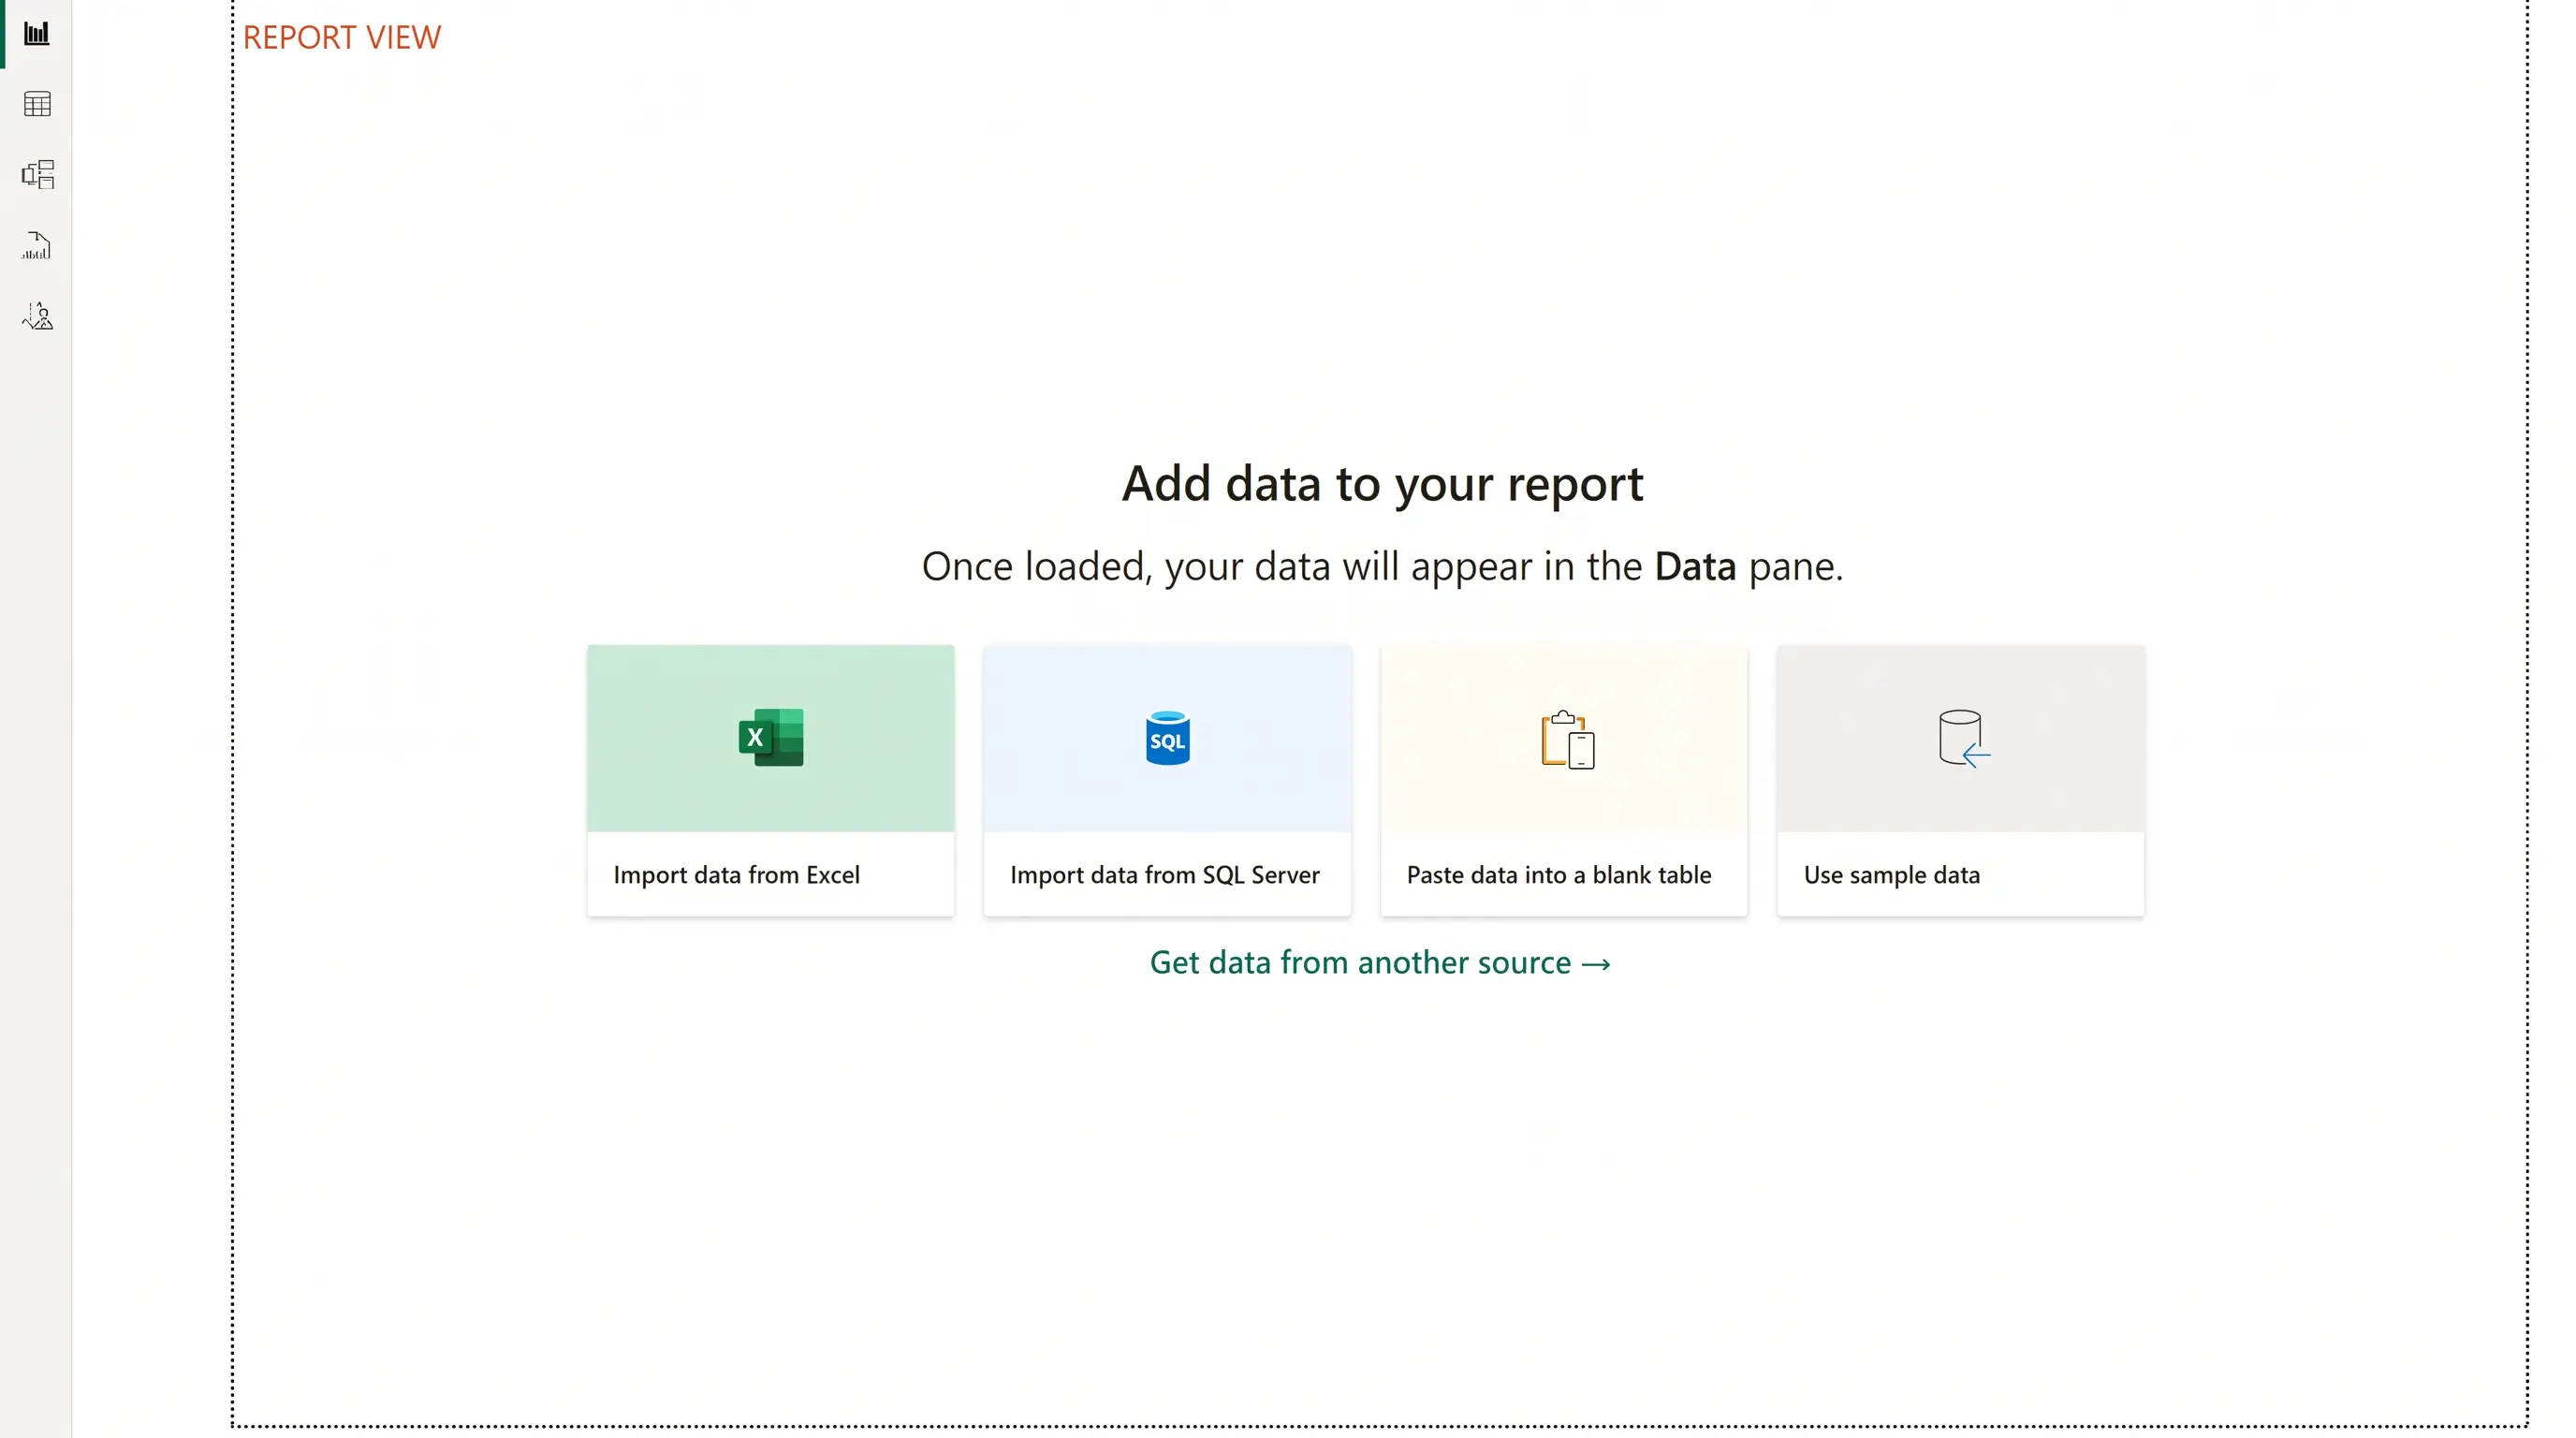This screenshot has width=2576, height=1438.
Task: Select Paste data into a blank table
Action: 1564,780
